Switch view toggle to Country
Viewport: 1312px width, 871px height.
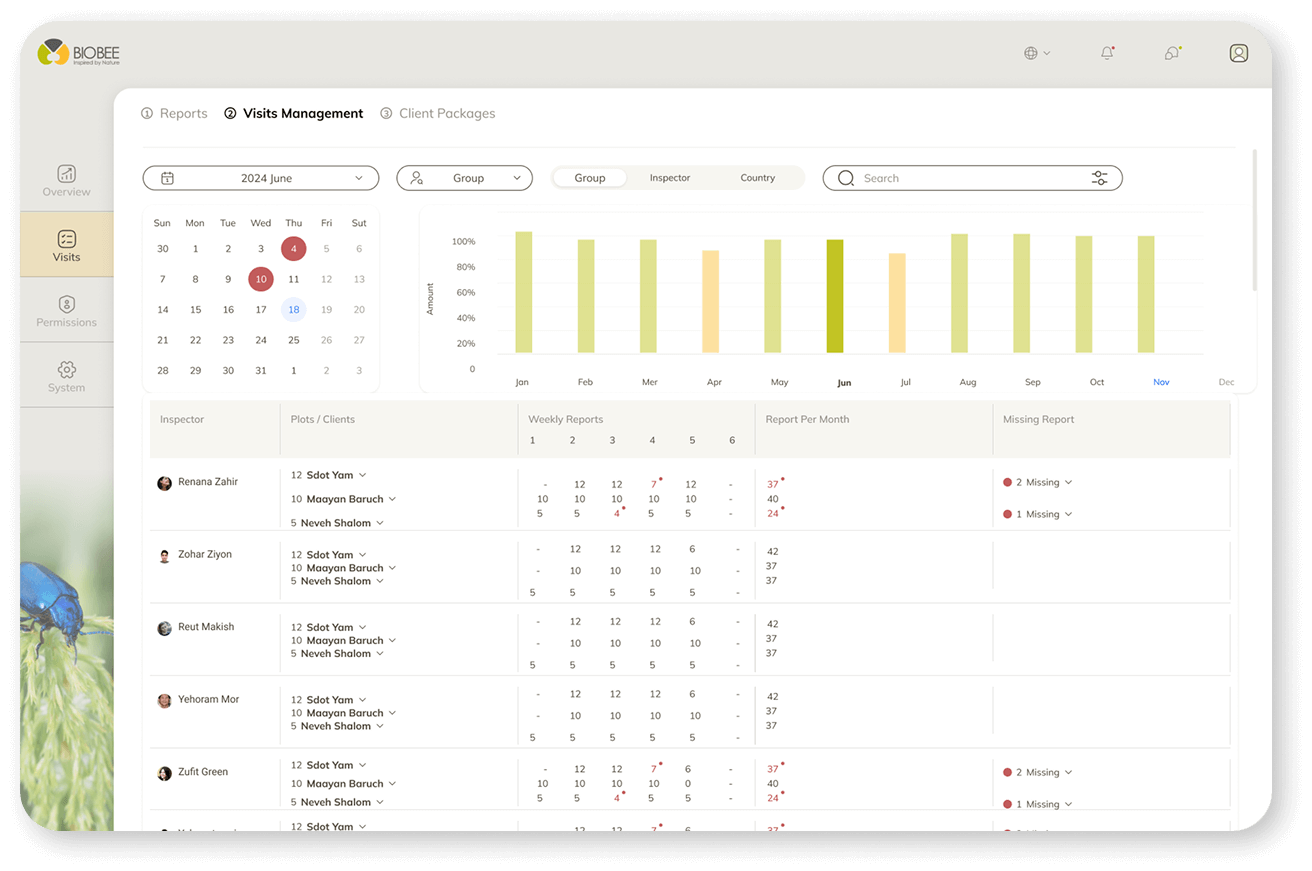pos(757,178)
